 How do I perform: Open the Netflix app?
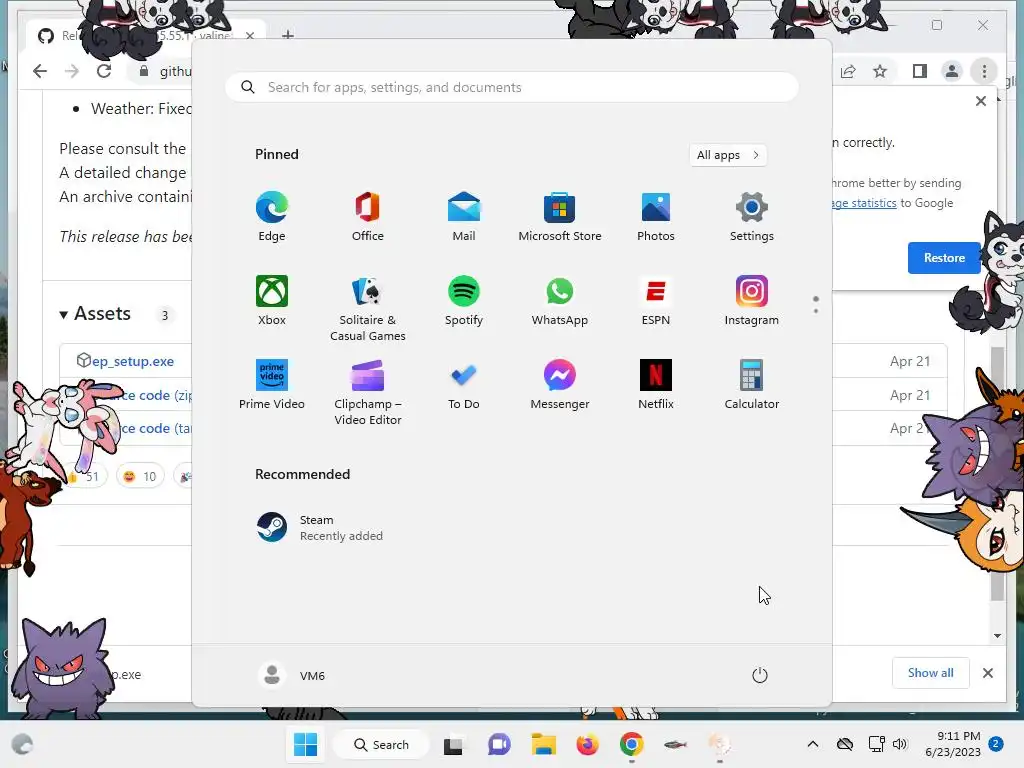[656, 385]
